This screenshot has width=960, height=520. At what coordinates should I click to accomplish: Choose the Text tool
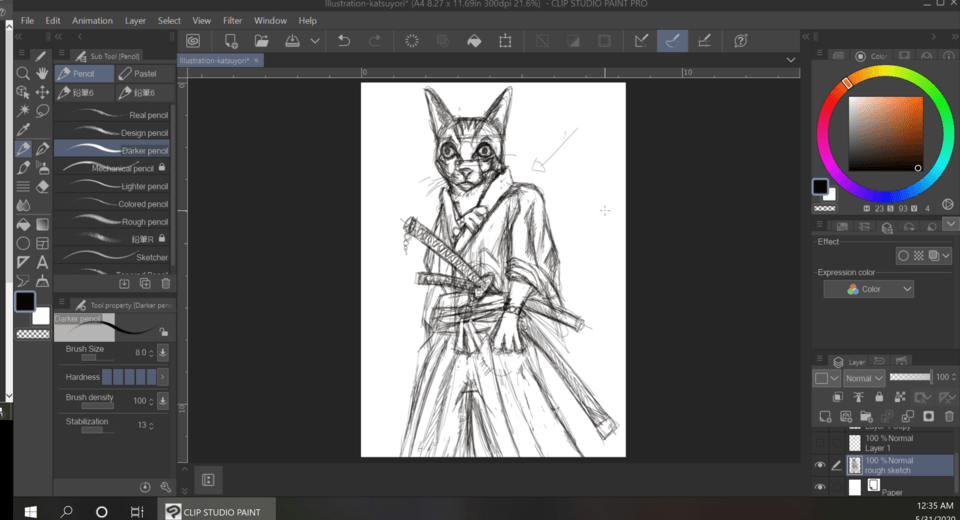click(x=42, y=262)
